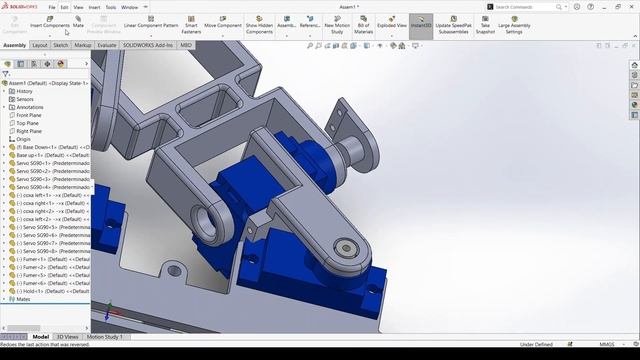Click the tree filter funnel icon
Screen dimensions: 640x360
tap(5, 74)
